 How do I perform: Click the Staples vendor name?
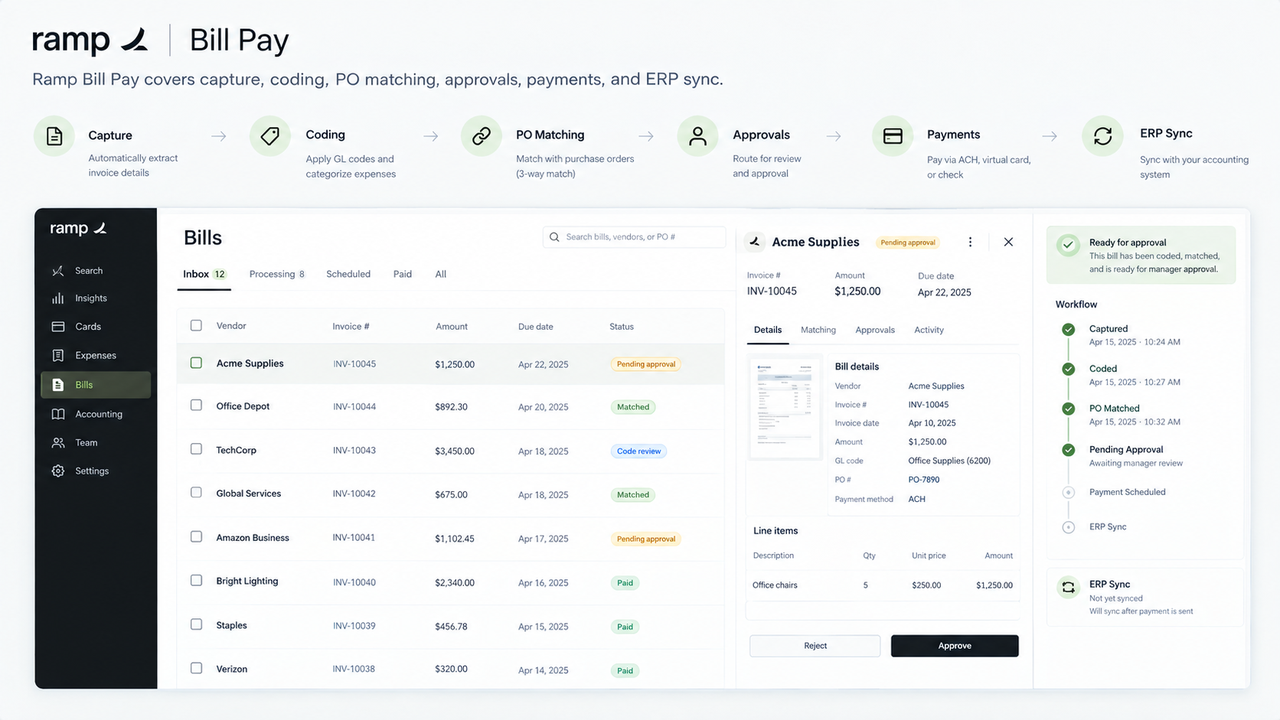[231, 626]
